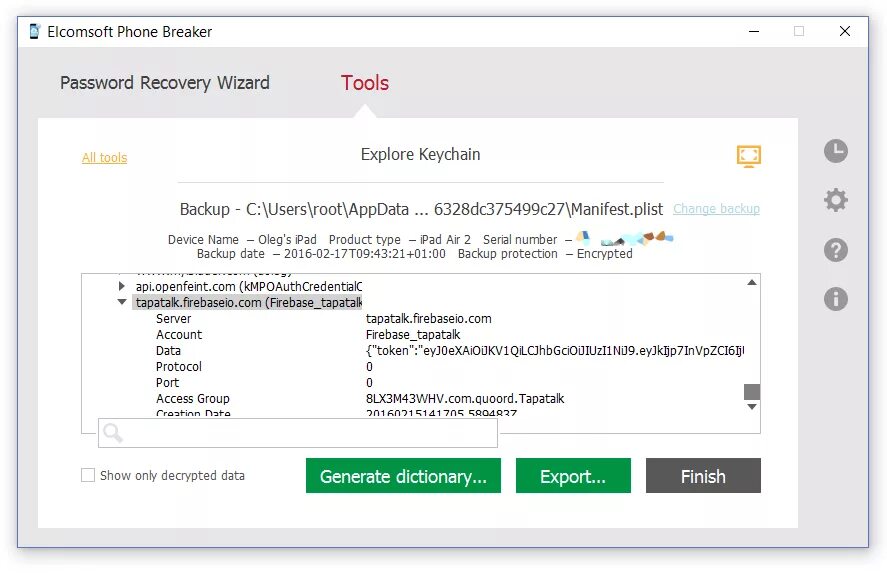Open the history clock icon in sidebar
The image size is (887, 573).
[836, 151]
